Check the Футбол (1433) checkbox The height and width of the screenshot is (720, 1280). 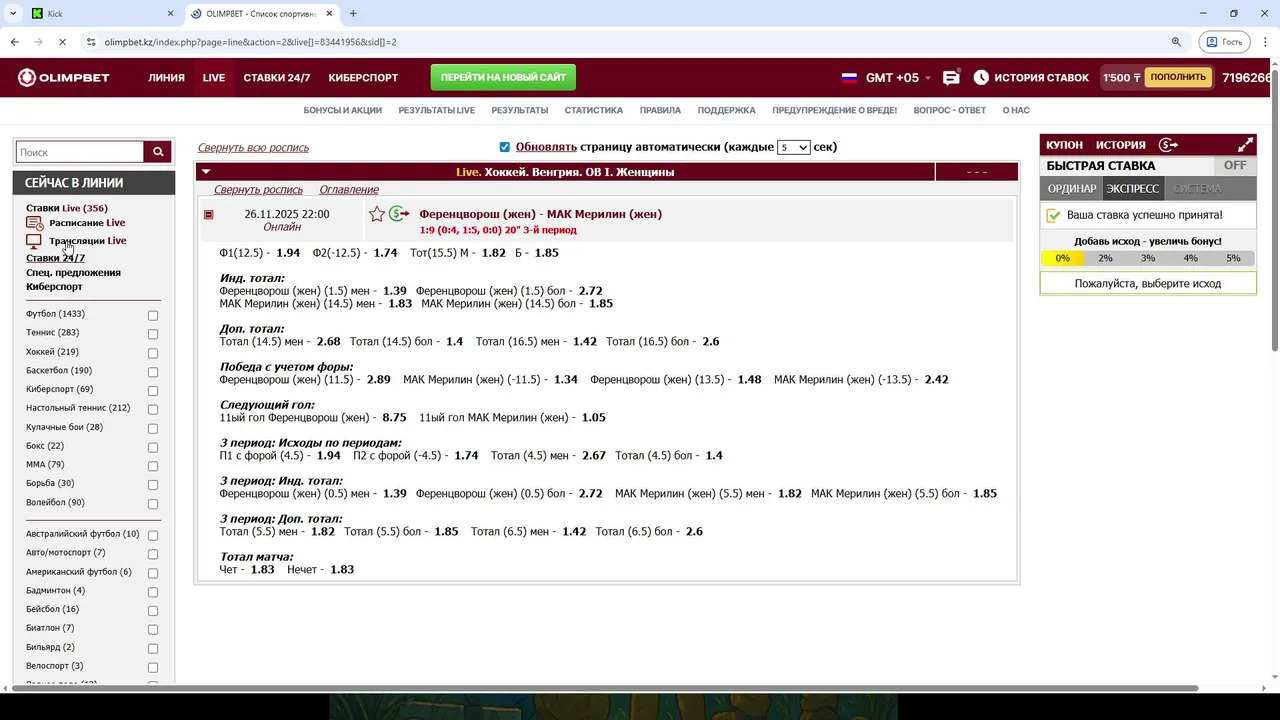tap(153, 315)
